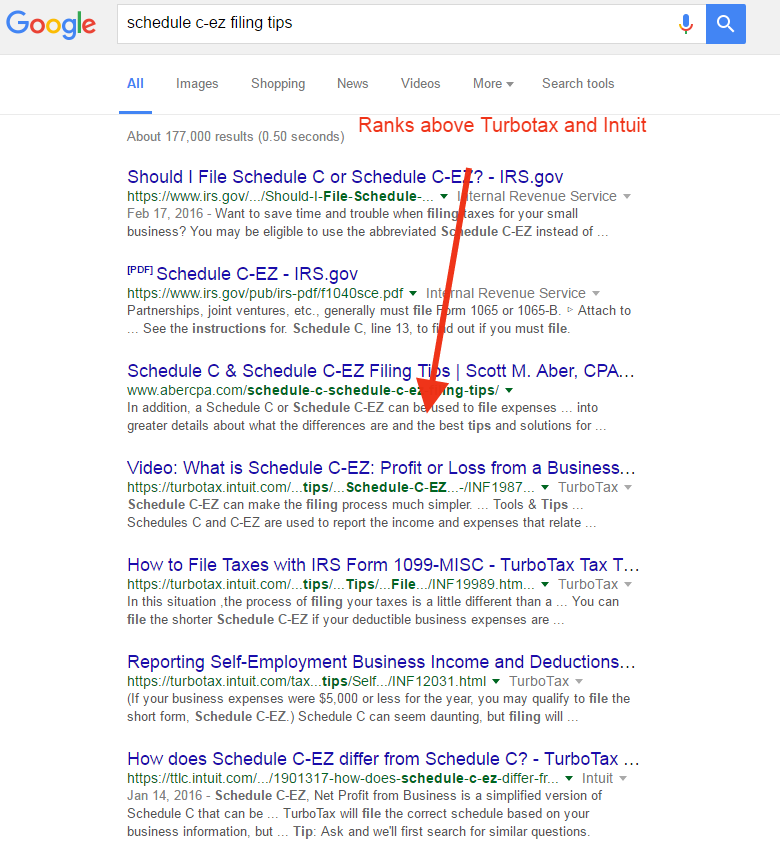
Task: Open green arrow beside INF1987 TurboTax URL
Action: (545, 487)
